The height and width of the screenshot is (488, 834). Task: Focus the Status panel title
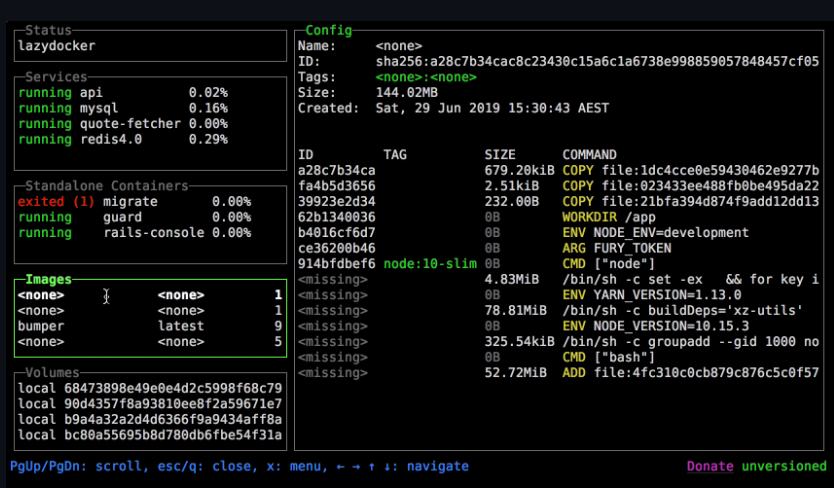pyautogui.click(x=48, y=30)
